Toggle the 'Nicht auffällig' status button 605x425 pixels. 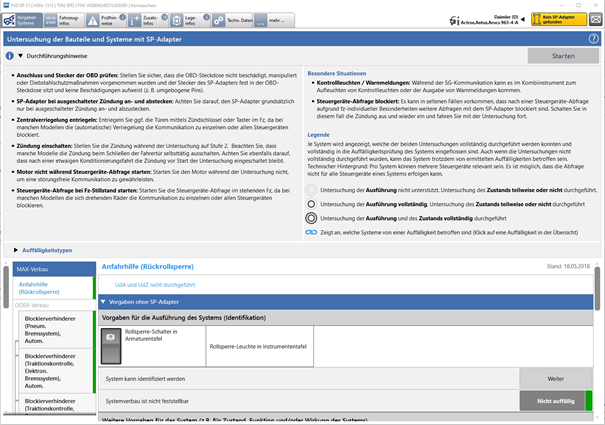tap(553, 400)
